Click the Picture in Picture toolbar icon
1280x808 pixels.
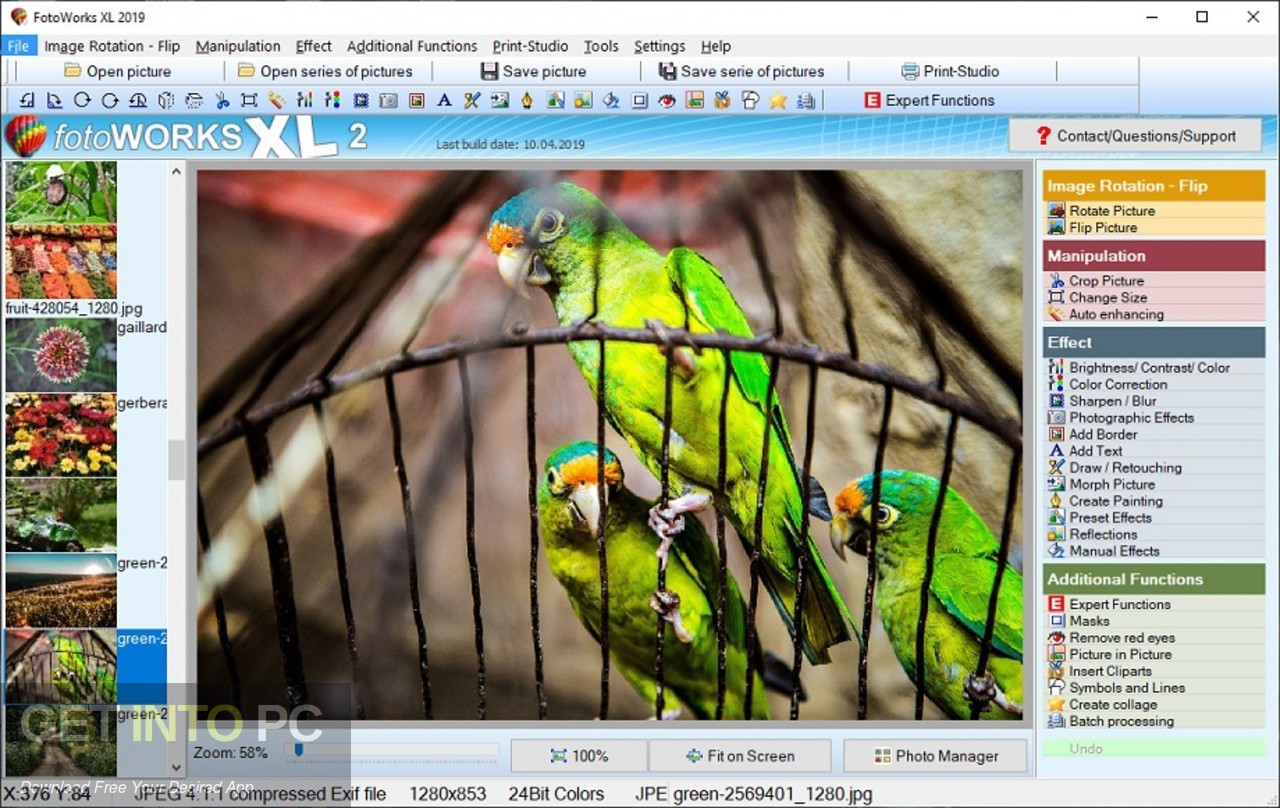(694, 100)
